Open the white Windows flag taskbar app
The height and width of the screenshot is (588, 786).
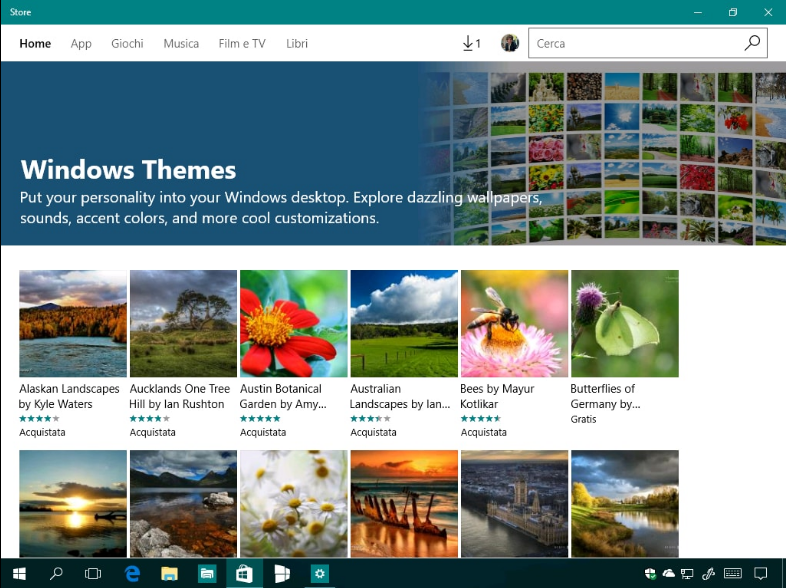coord(282,573)
